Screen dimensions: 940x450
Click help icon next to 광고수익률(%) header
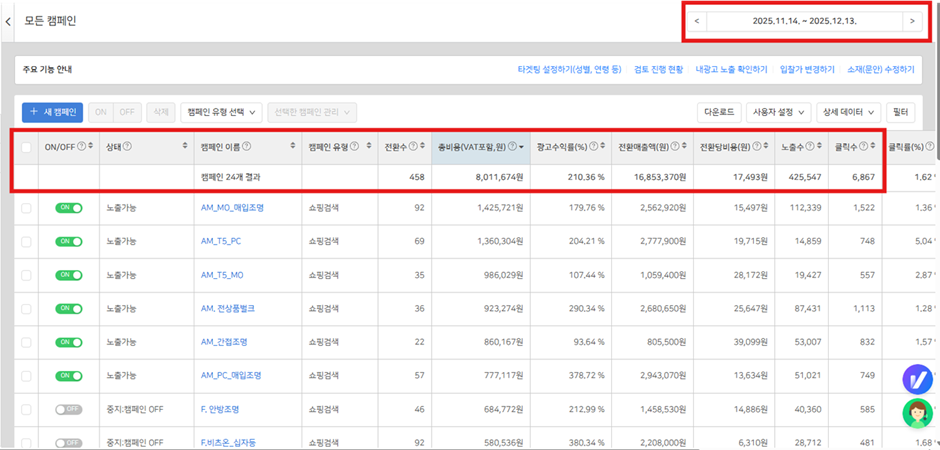tap(595, 148)
